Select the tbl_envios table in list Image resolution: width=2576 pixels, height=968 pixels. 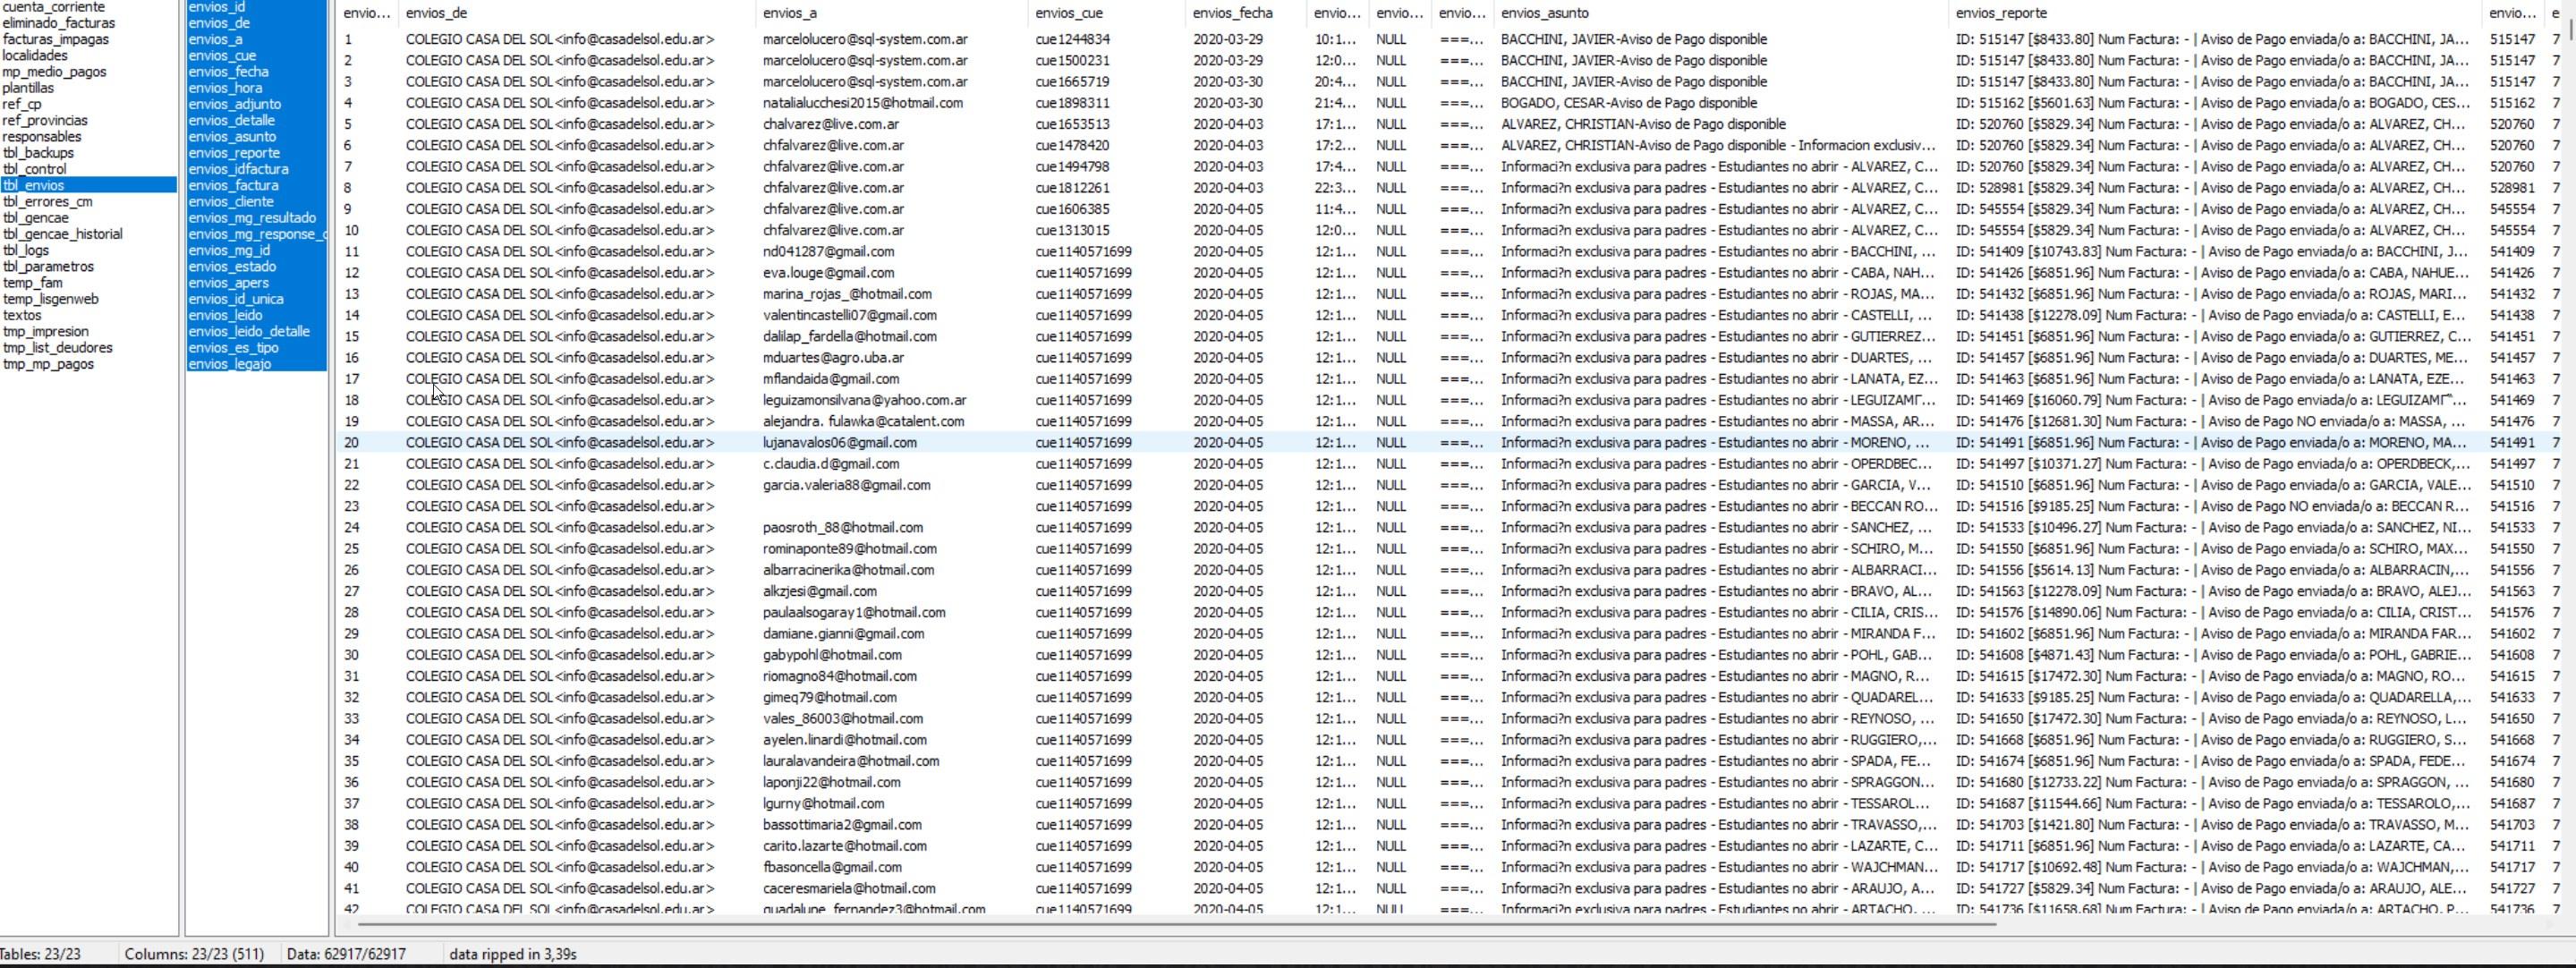pos(34,185)
